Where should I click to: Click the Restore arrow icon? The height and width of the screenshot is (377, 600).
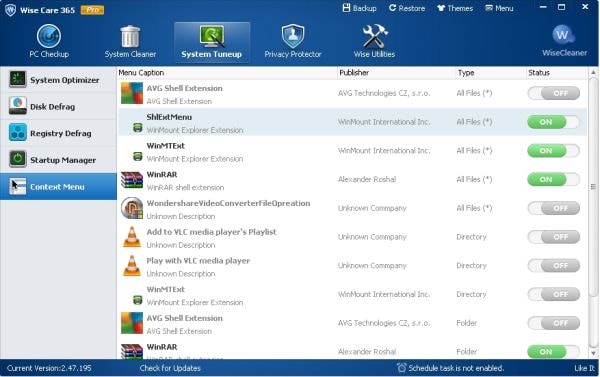[x=392, y=8]
